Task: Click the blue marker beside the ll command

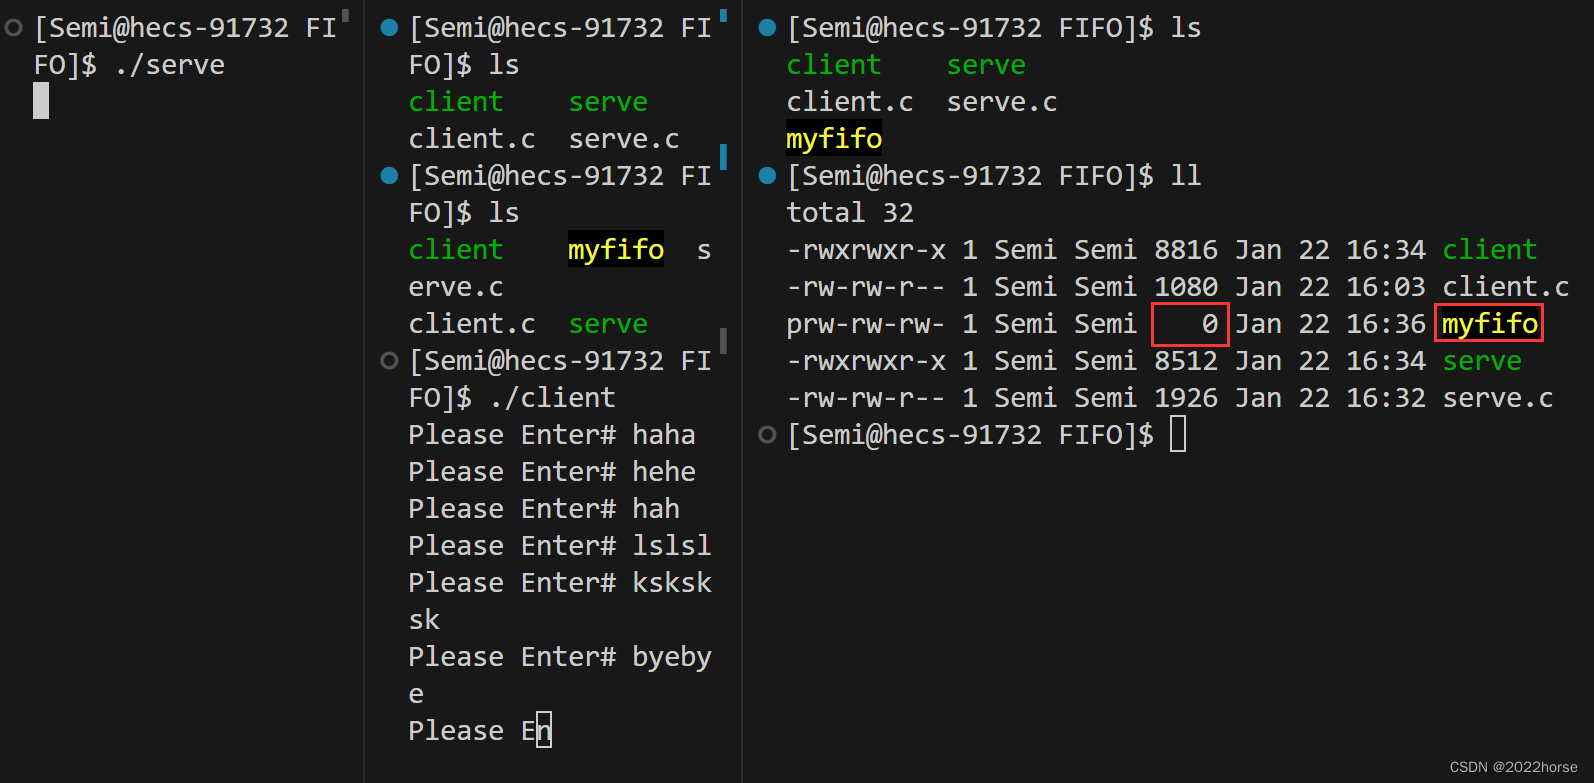Action: pos(767,176)
